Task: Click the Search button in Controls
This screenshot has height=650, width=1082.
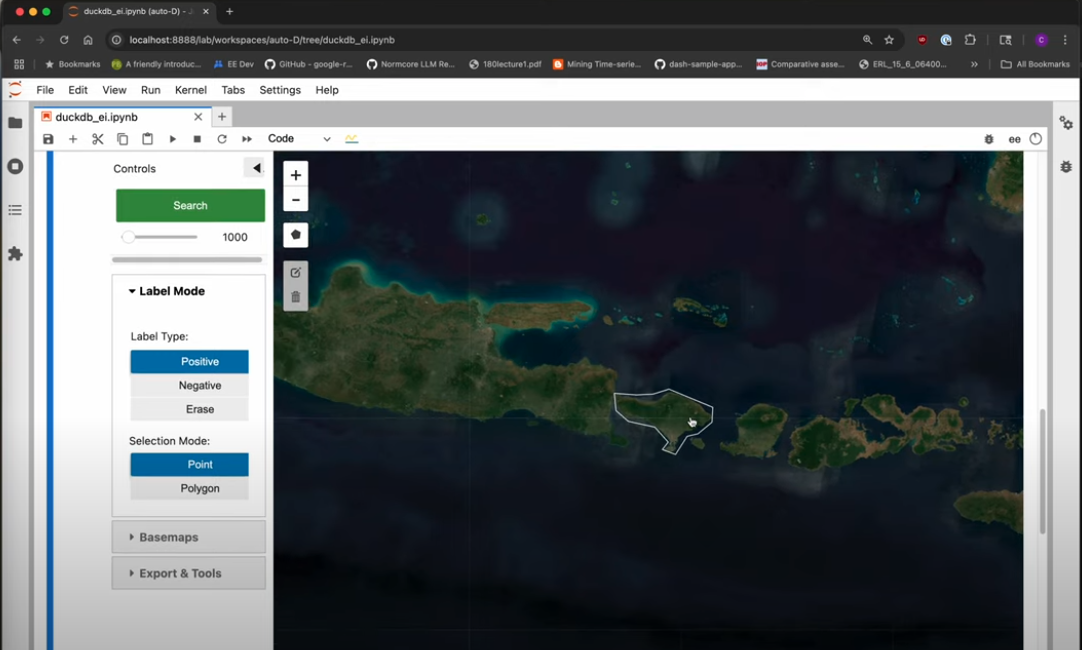Action: pos(190,205)
